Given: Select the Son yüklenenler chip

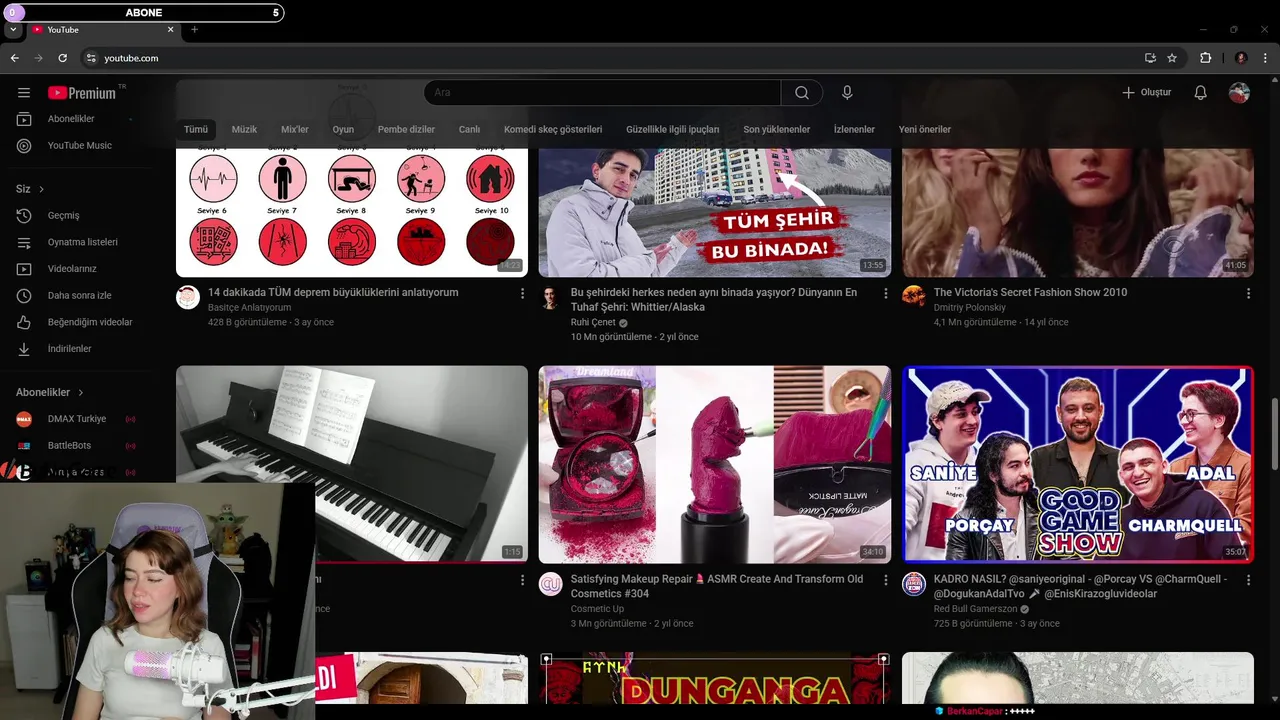Looking at the screenshot, I should click(x=776, y=130).
